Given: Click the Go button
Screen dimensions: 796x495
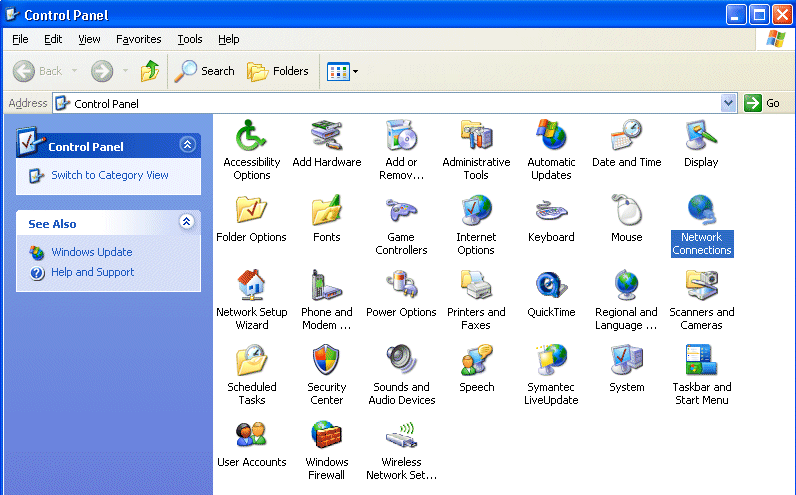Looking at the screenshot, I should coord(761,103).
